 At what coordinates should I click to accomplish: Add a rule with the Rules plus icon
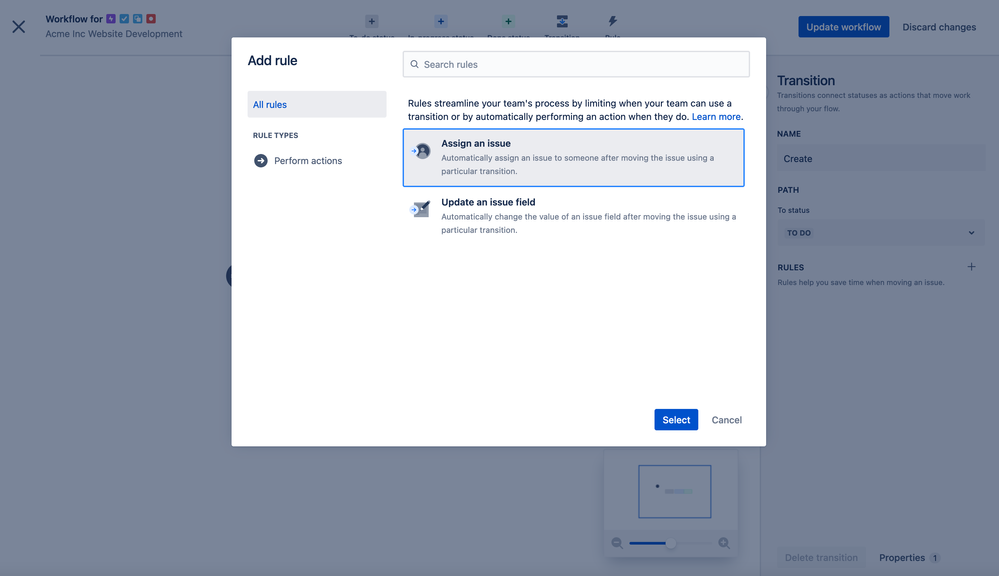[x=971, y=267]
